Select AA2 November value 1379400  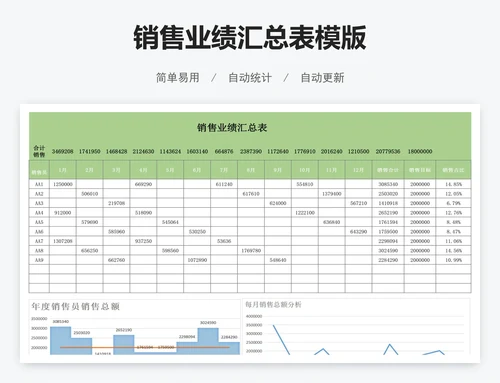(332, 194)
